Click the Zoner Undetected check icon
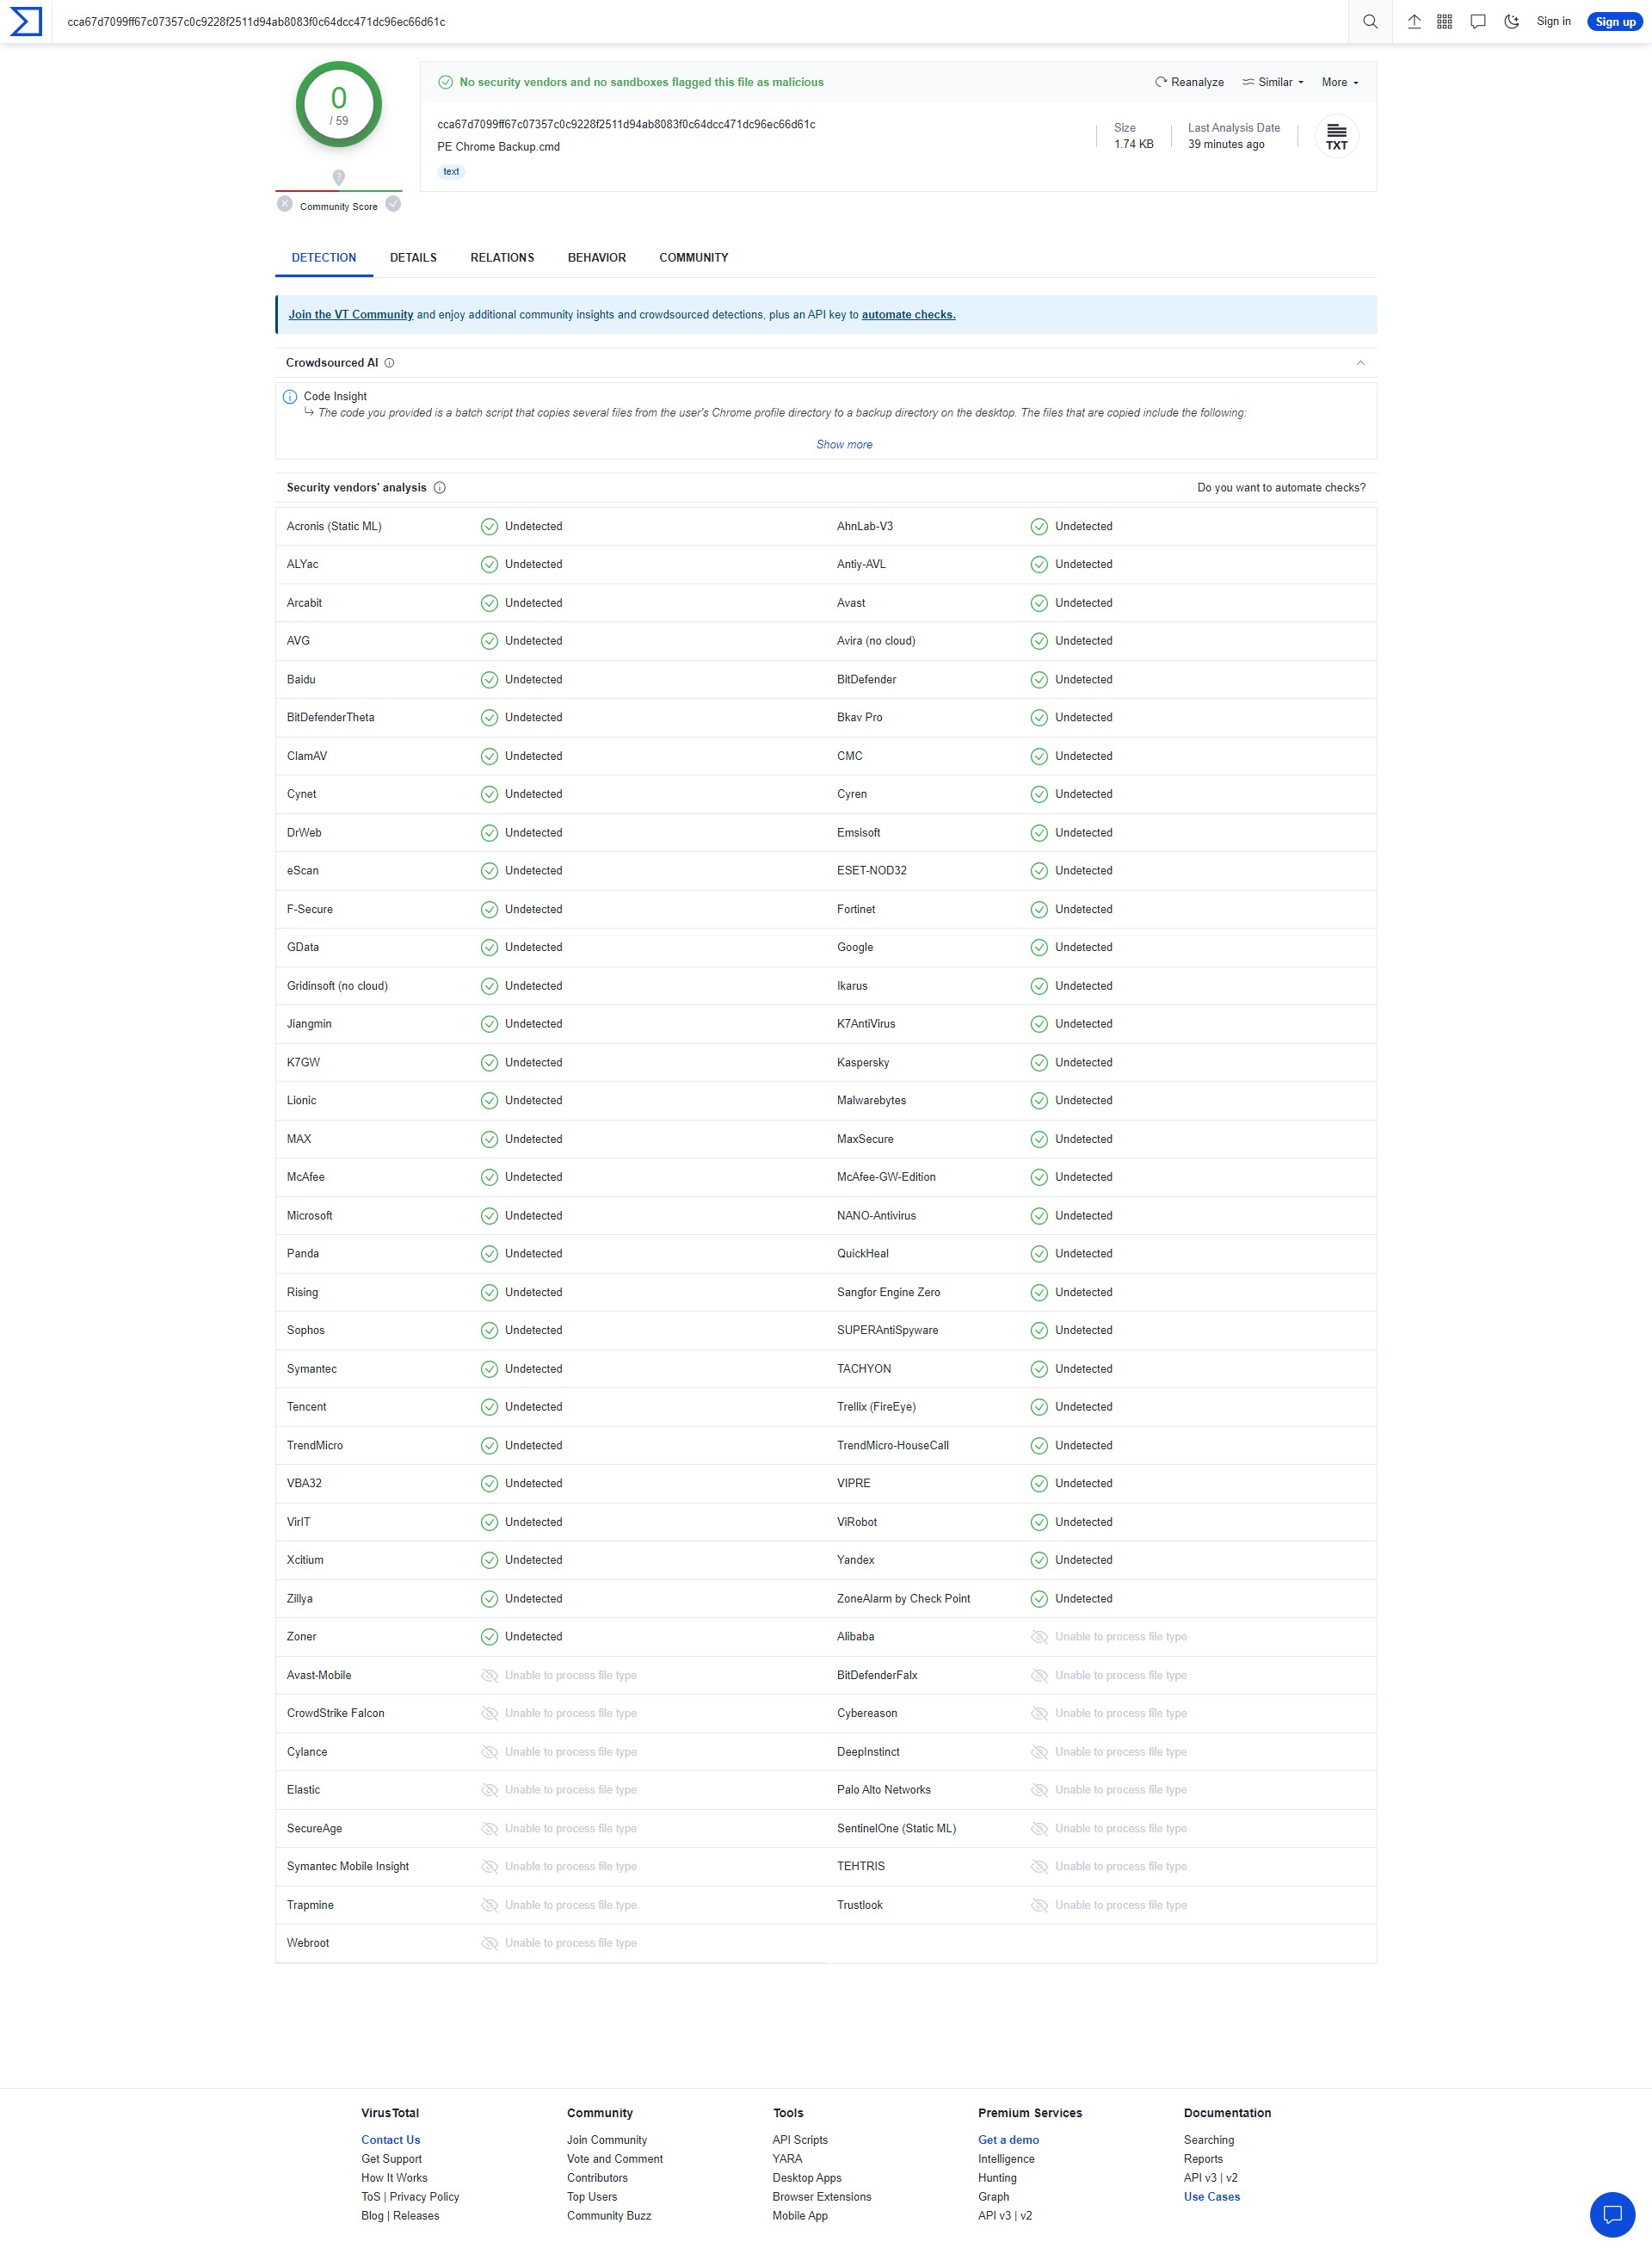Image resolution: width=1652 pixels, height=2254 pixels. tap(489, 1637)
